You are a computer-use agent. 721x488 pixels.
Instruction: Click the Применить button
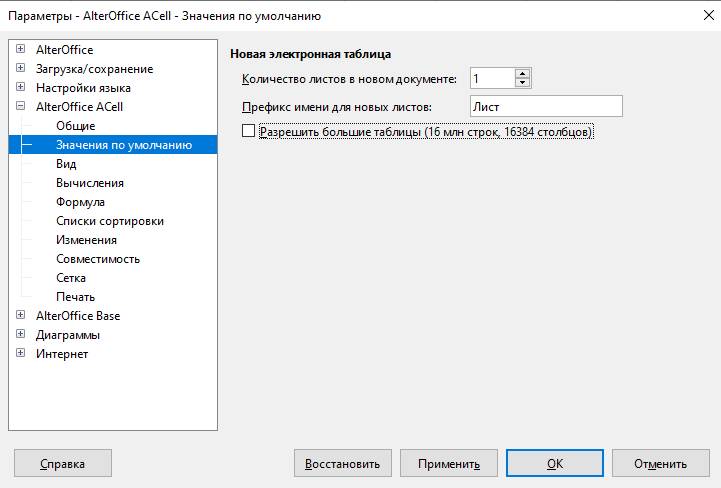[x=449, y=463]
